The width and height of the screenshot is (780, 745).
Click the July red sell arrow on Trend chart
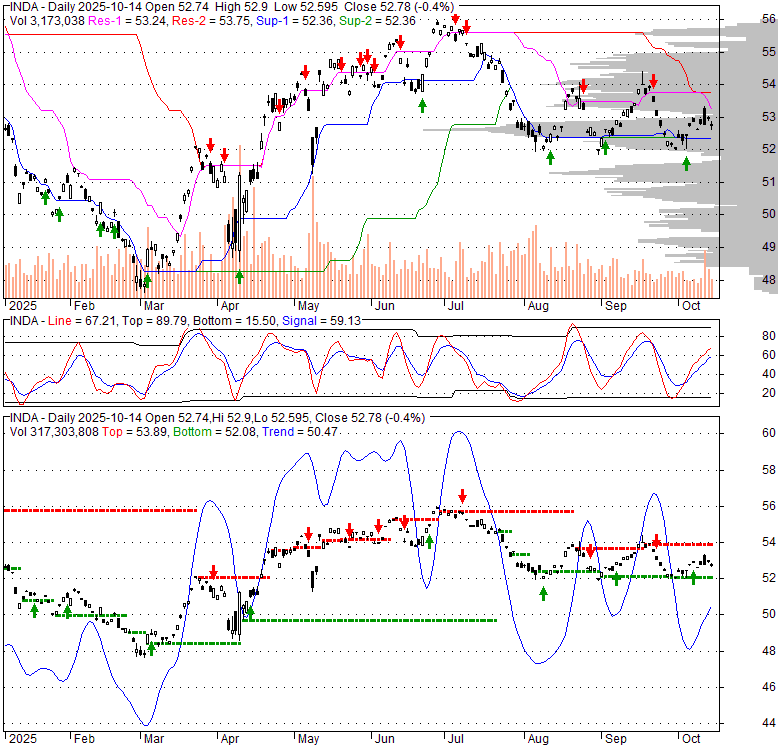click(463, 495)
